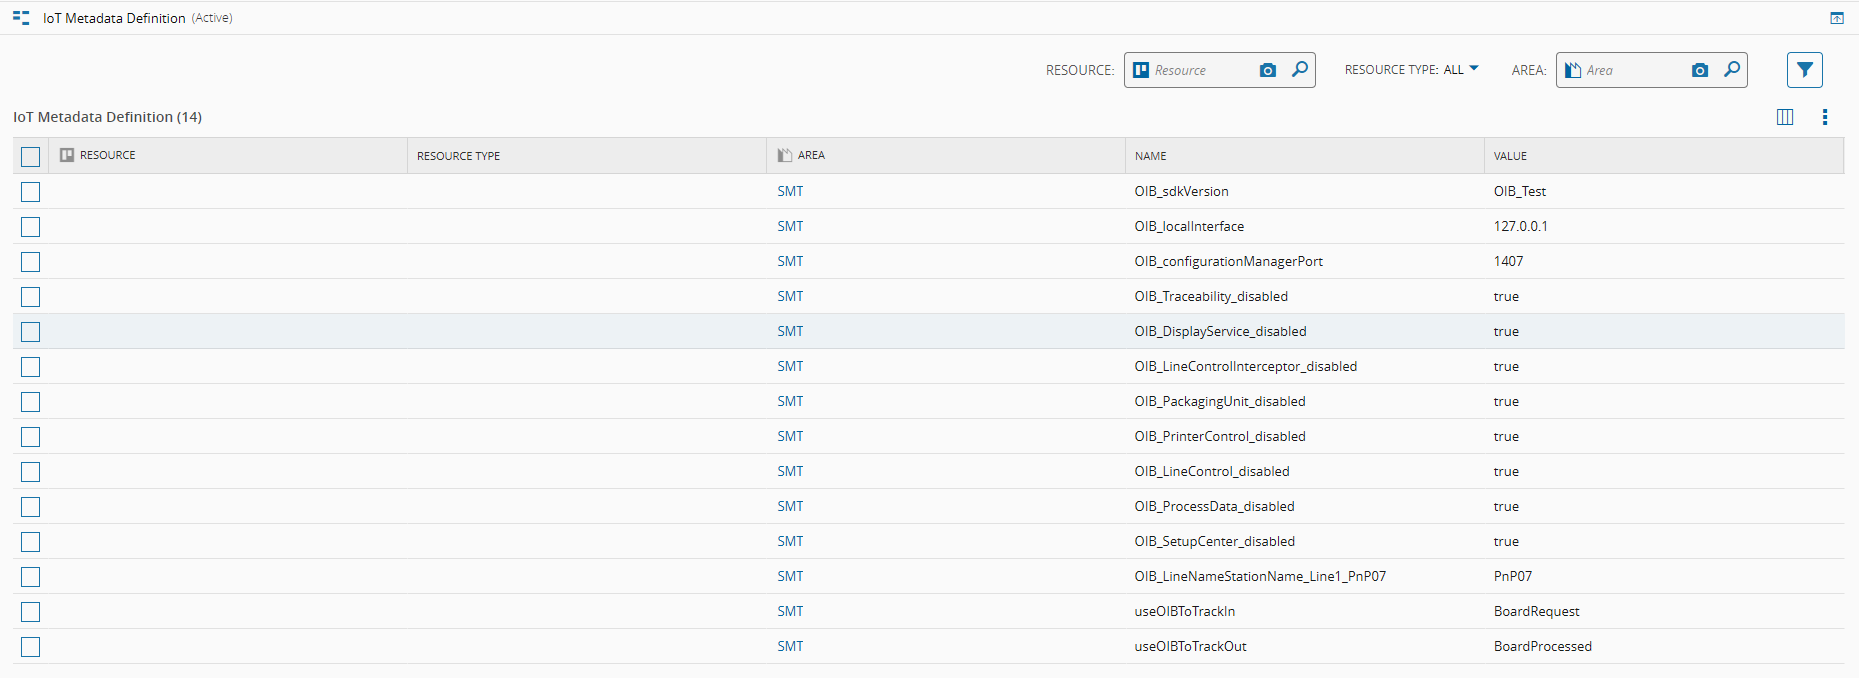Click the pop-out window icon at top right
The width and height of the screenshot is (1859, 678).
coord(1837,18)
